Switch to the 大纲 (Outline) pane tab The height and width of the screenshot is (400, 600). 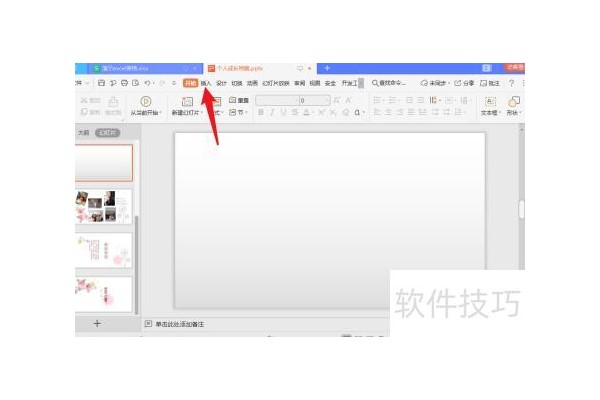point(83,132)
